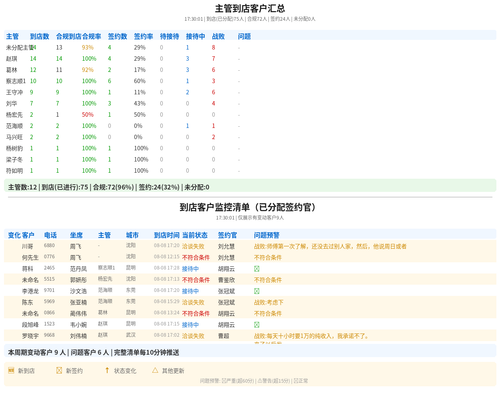Click the 状态变化 arrow legend icon
500x403 pixels.
click(107, 370)
